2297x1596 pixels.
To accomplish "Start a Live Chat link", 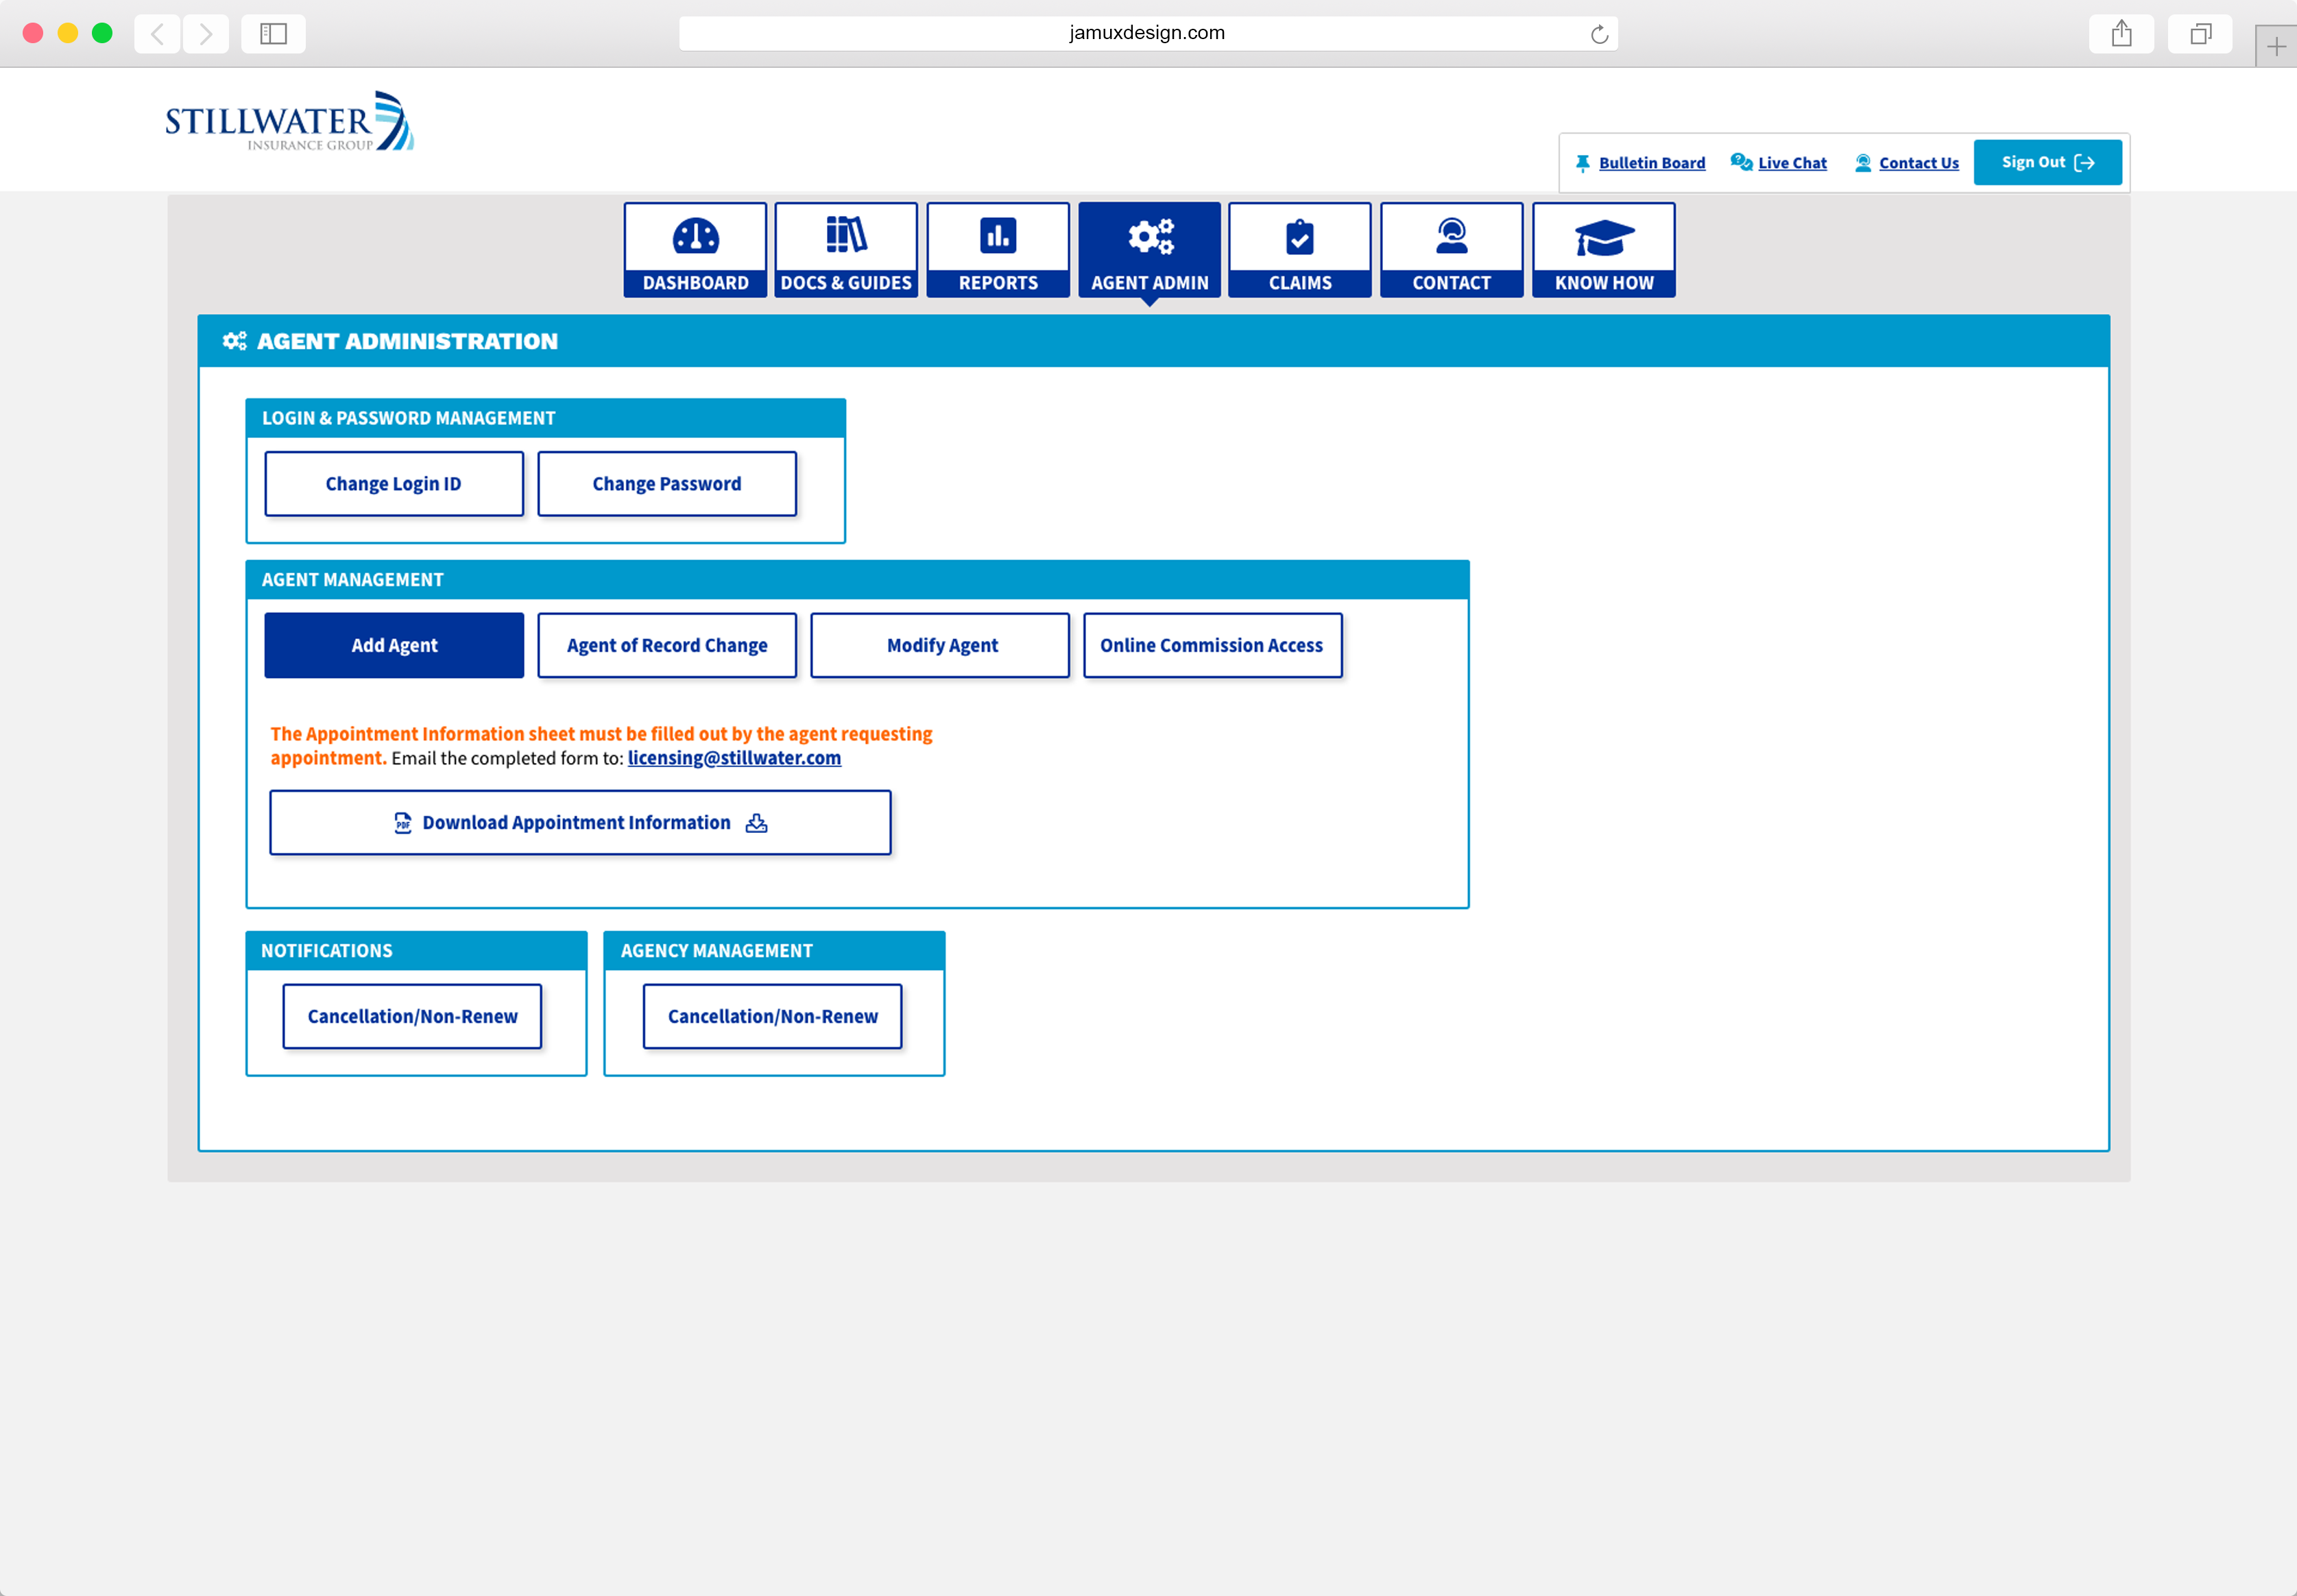I will [x=1792, y=163].
